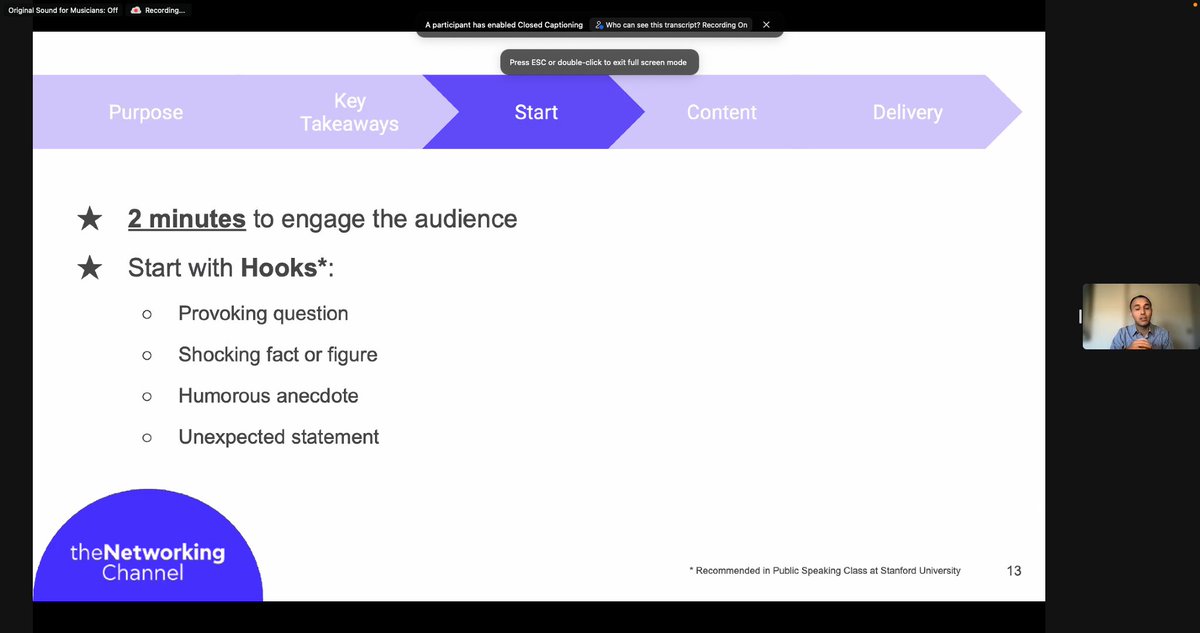Click 'Shocking fact or figure' bullet text

tap(278, 355)
